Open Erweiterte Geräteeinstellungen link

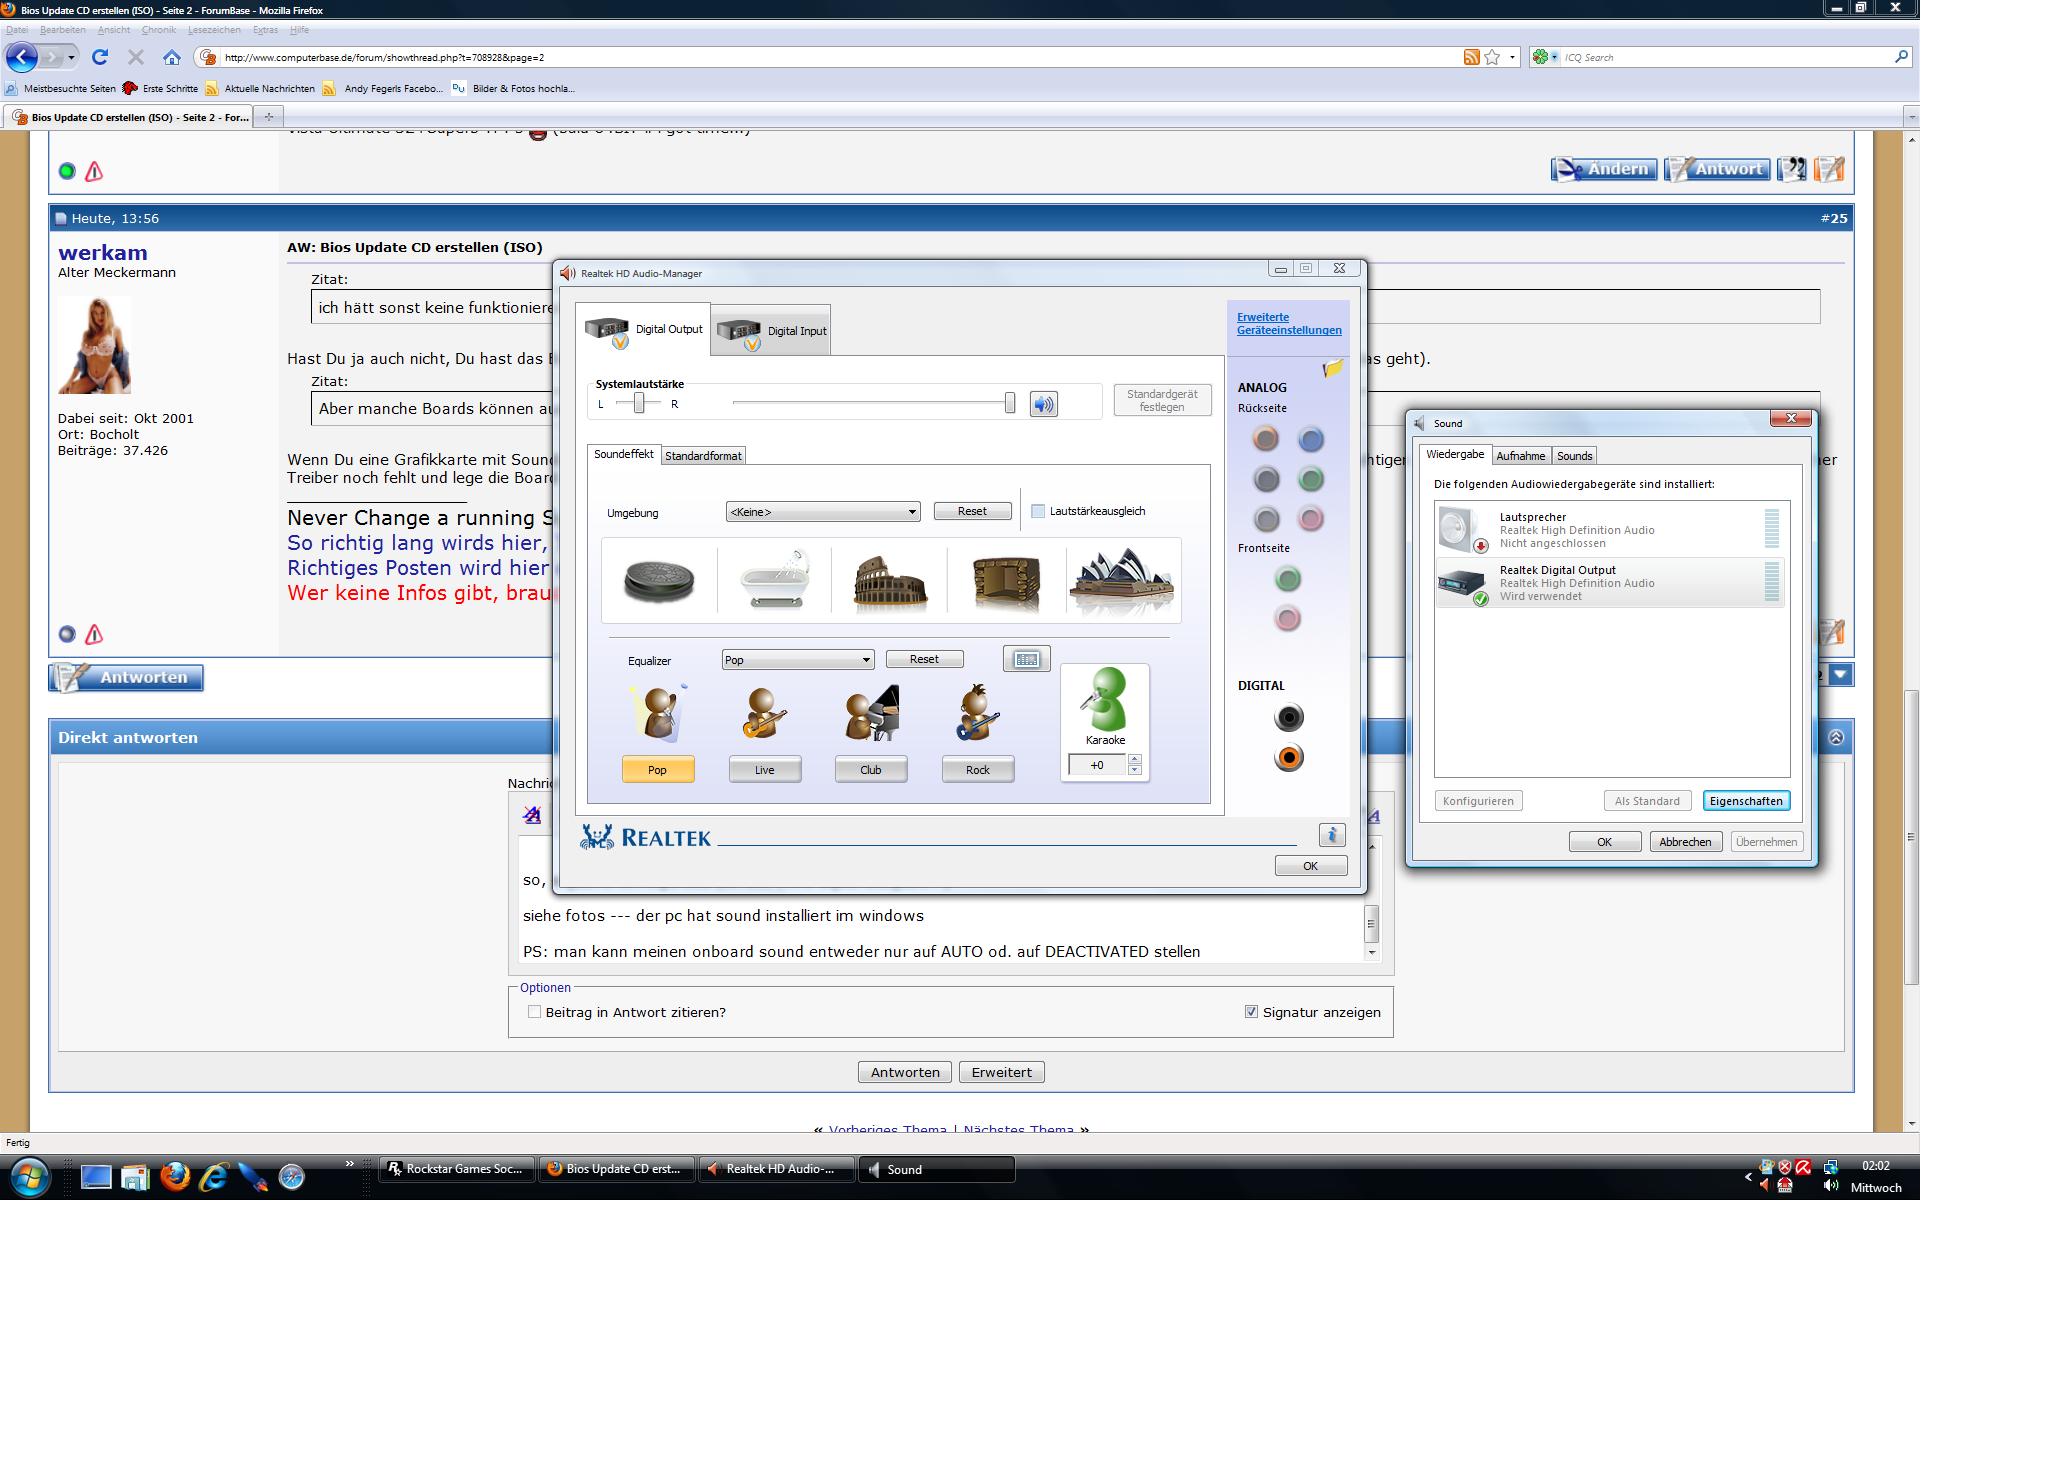(1288, 323)
